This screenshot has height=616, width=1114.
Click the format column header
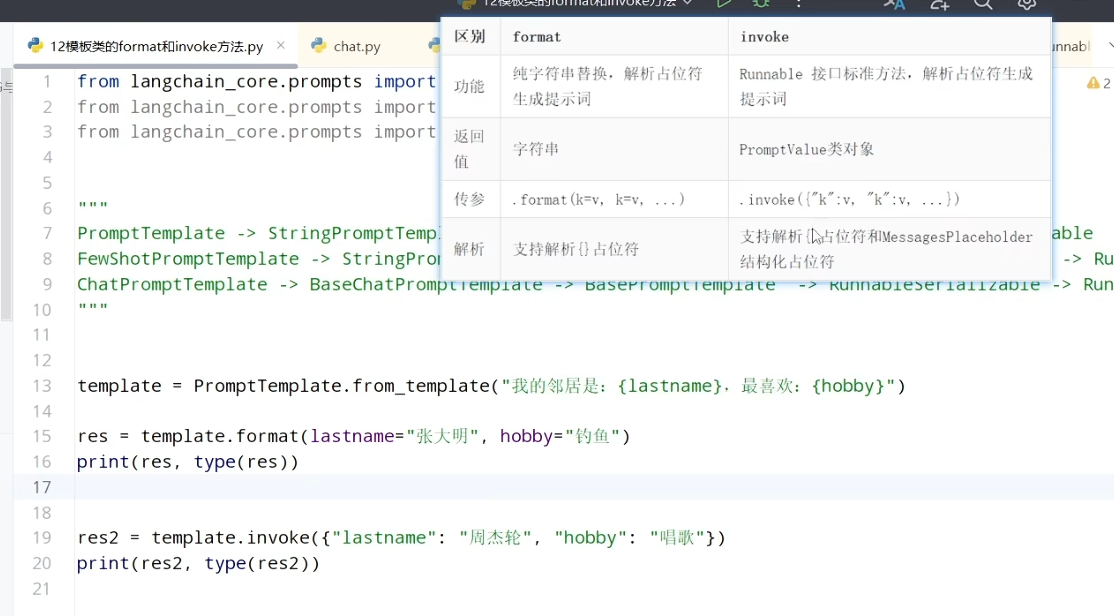click(x=536, y=37)
